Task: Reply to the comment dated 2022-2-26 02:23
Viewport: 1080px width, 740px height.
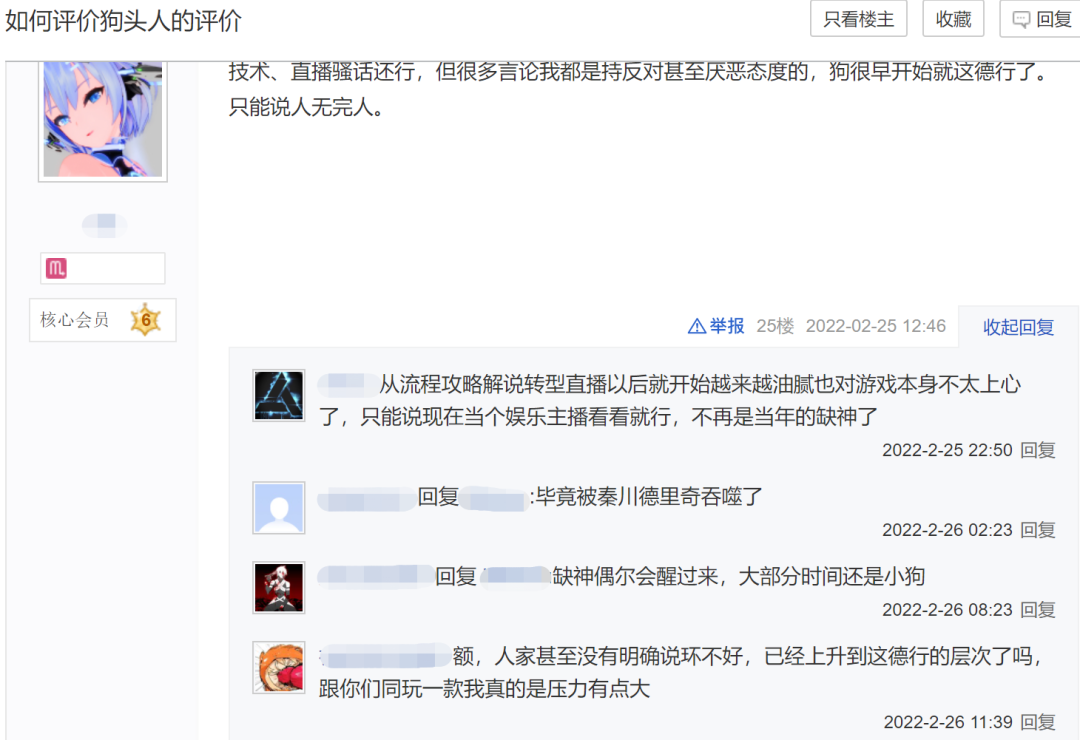Action: click(1037, 530)
